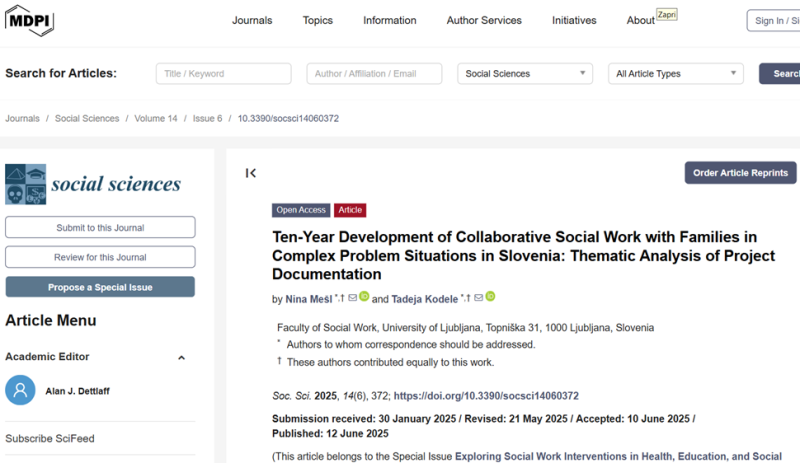
Task: Click email icon next to Tadeja Kodele
Action: 479,298
